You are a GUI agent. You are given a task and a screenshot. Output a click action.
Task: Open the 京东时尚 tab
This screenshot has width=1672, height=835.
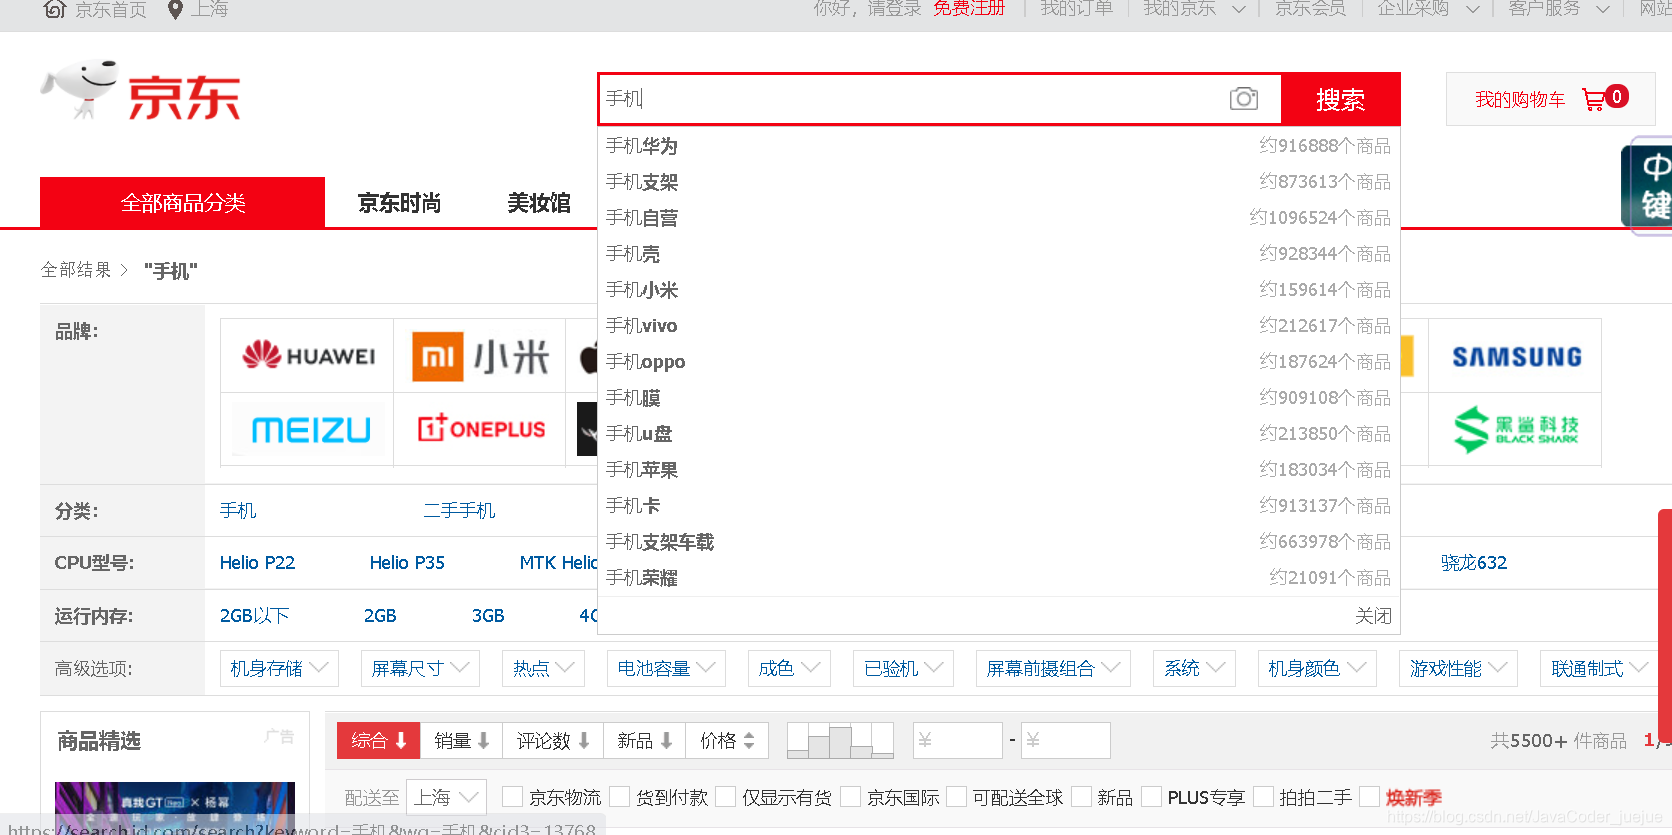[399, 203]
